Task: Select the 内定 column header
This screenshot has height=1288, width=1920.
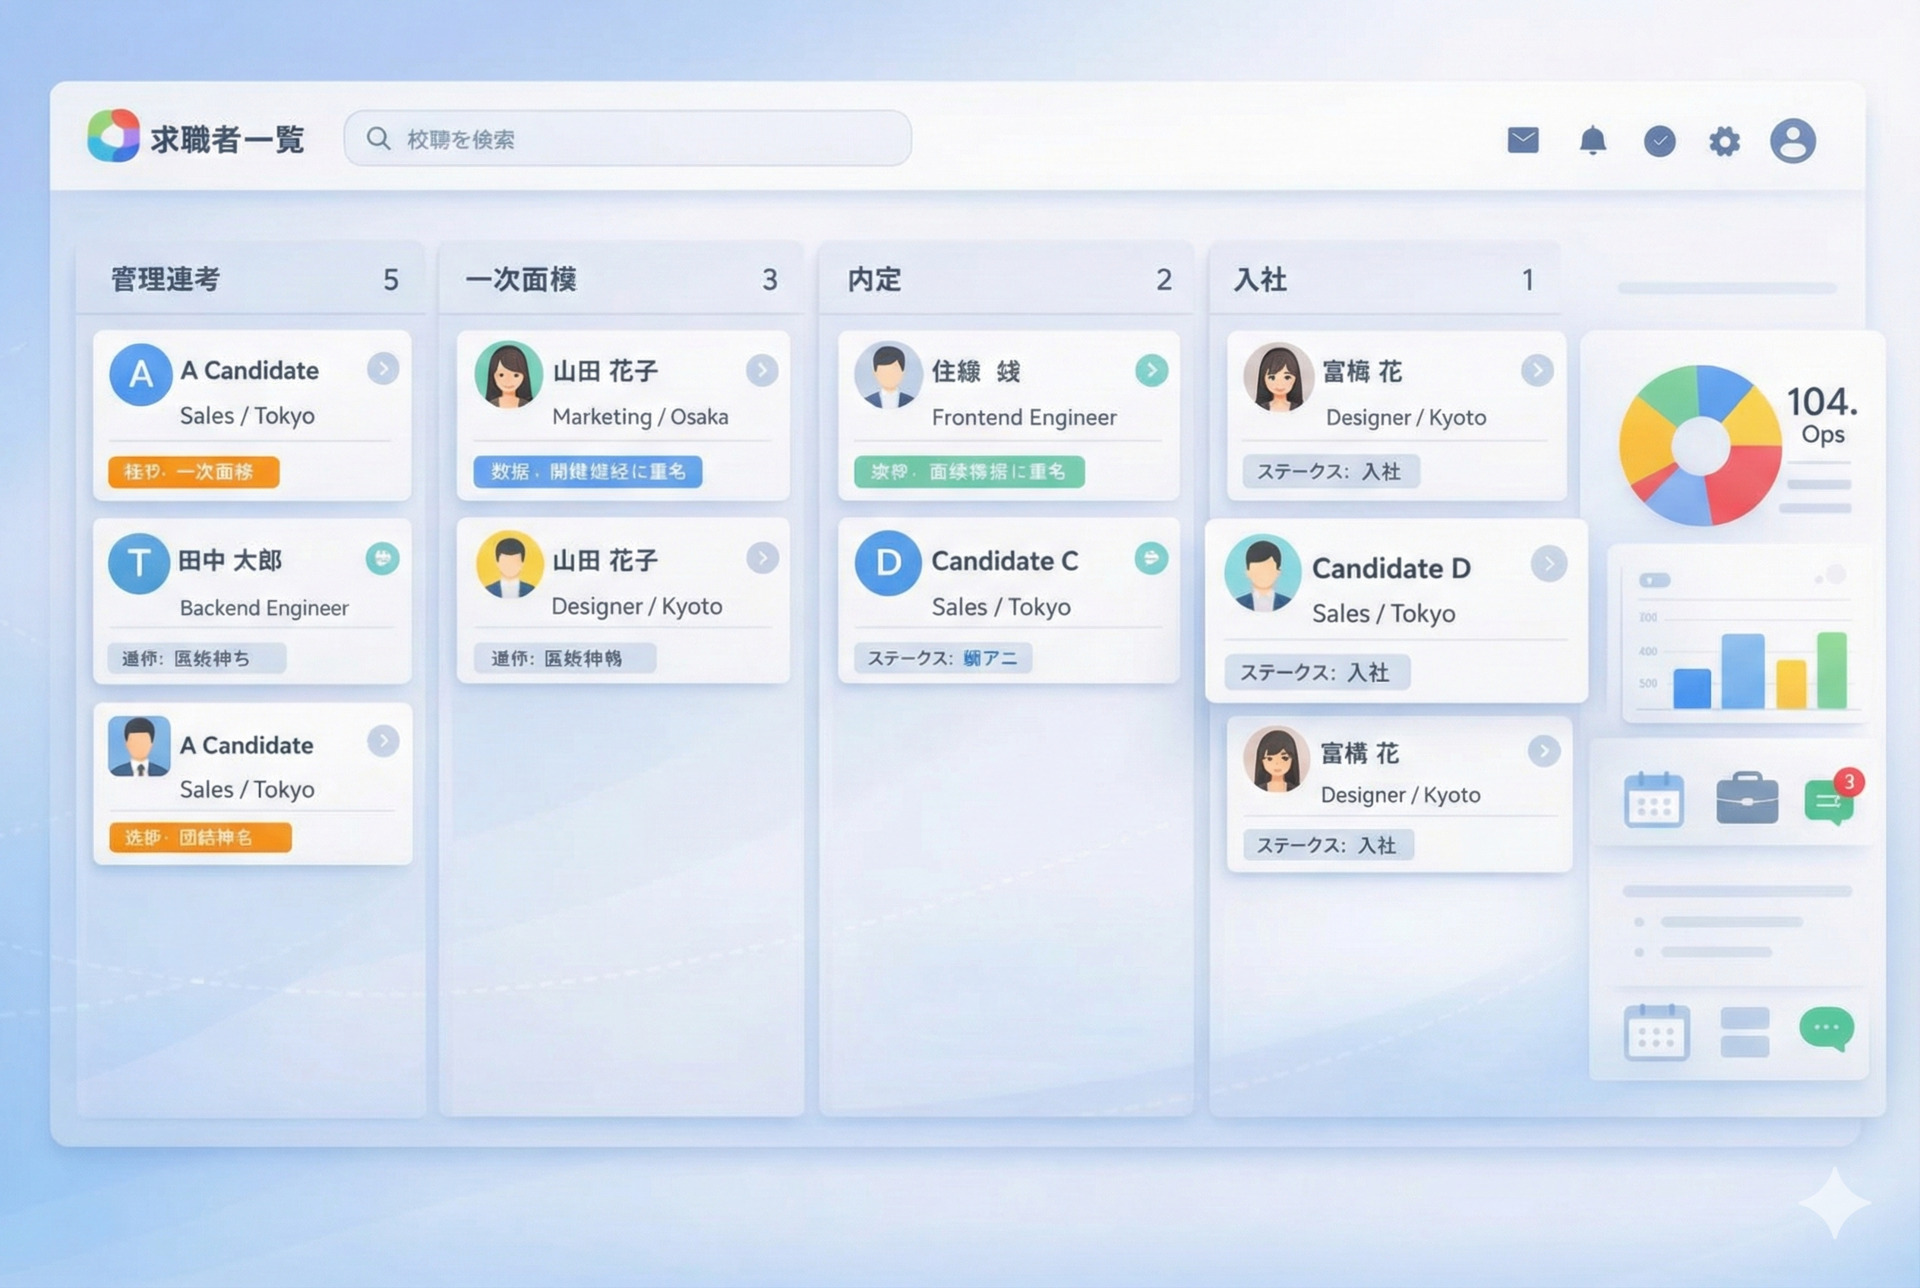Action: pos(875,279)
